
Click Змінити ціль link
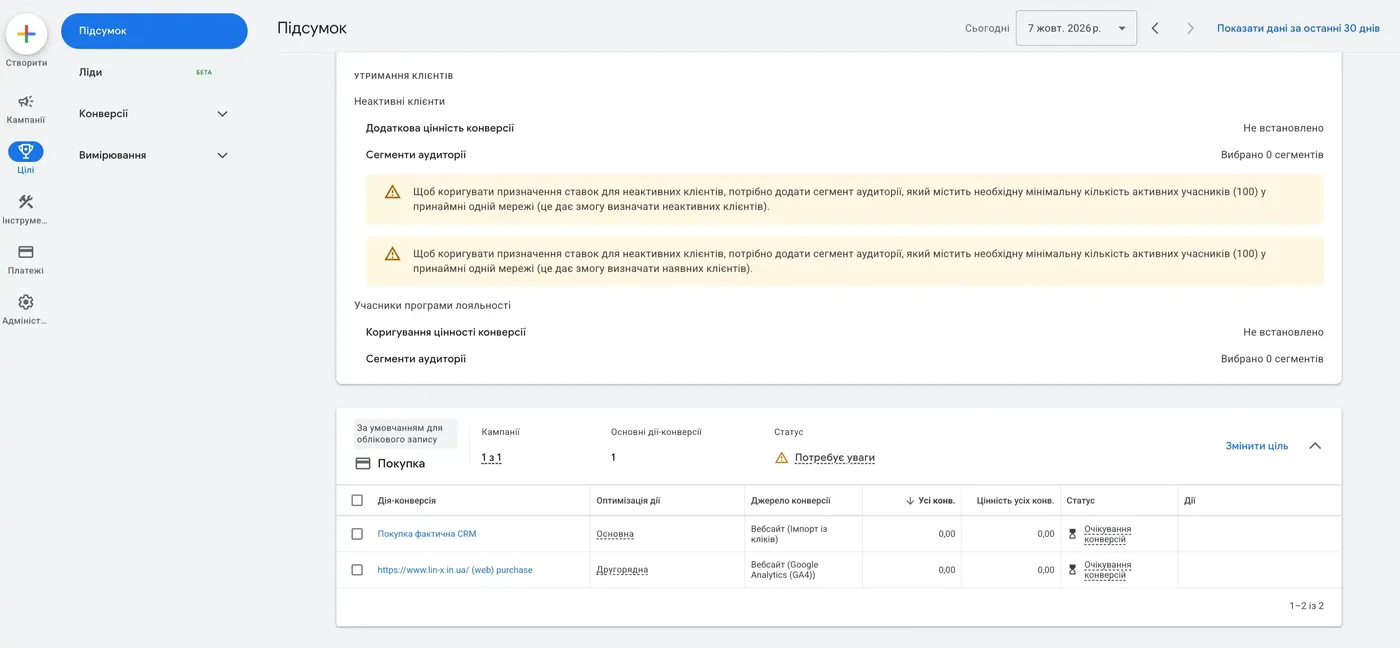click(1257, 446)
